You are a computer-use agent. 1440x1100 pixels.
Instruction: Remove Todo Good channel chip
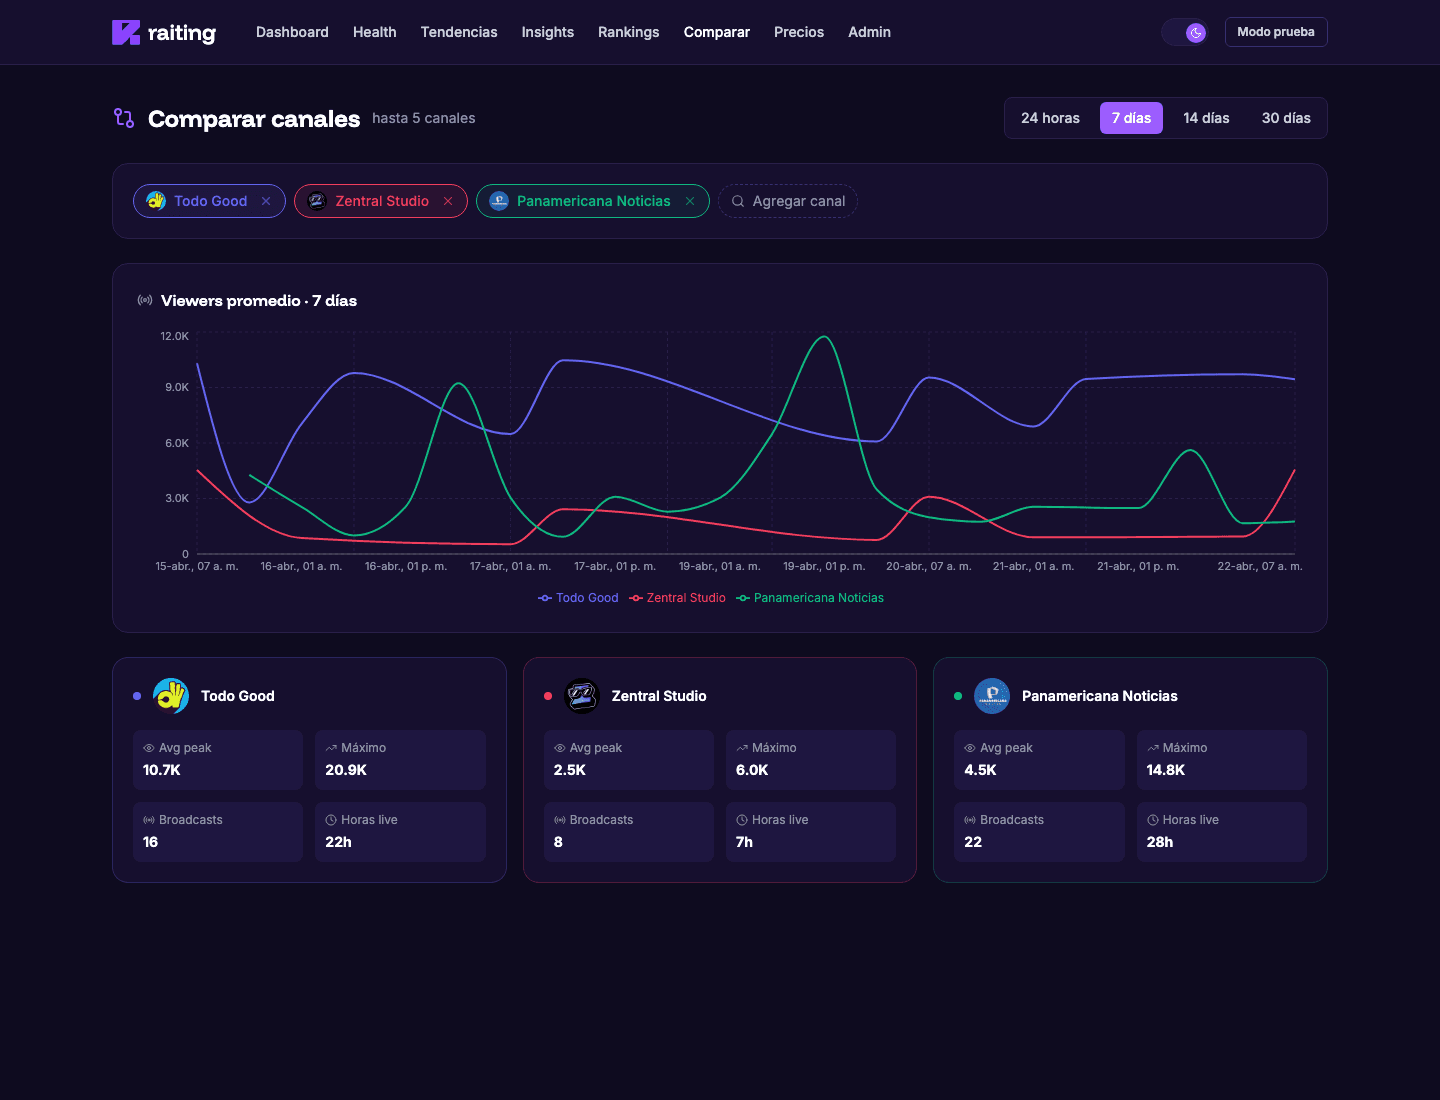click(x=266, y=201)
